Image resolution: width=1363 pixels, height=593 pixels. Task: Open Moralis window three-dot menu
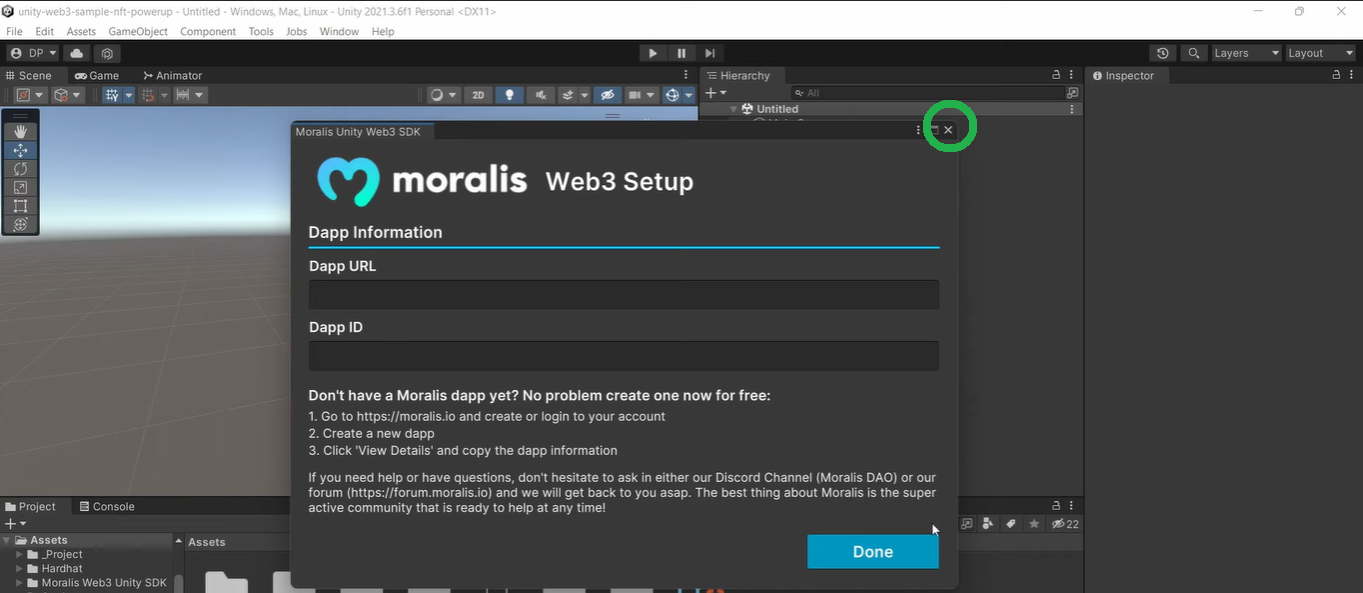pos(918,130)
